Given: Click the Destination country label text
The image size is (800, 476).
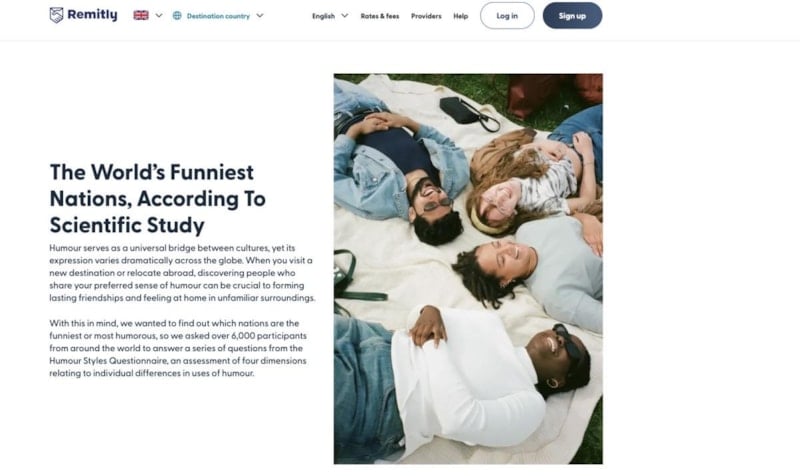Looking at the screenshot, I should pyautogui.click(x=218, y=16).
